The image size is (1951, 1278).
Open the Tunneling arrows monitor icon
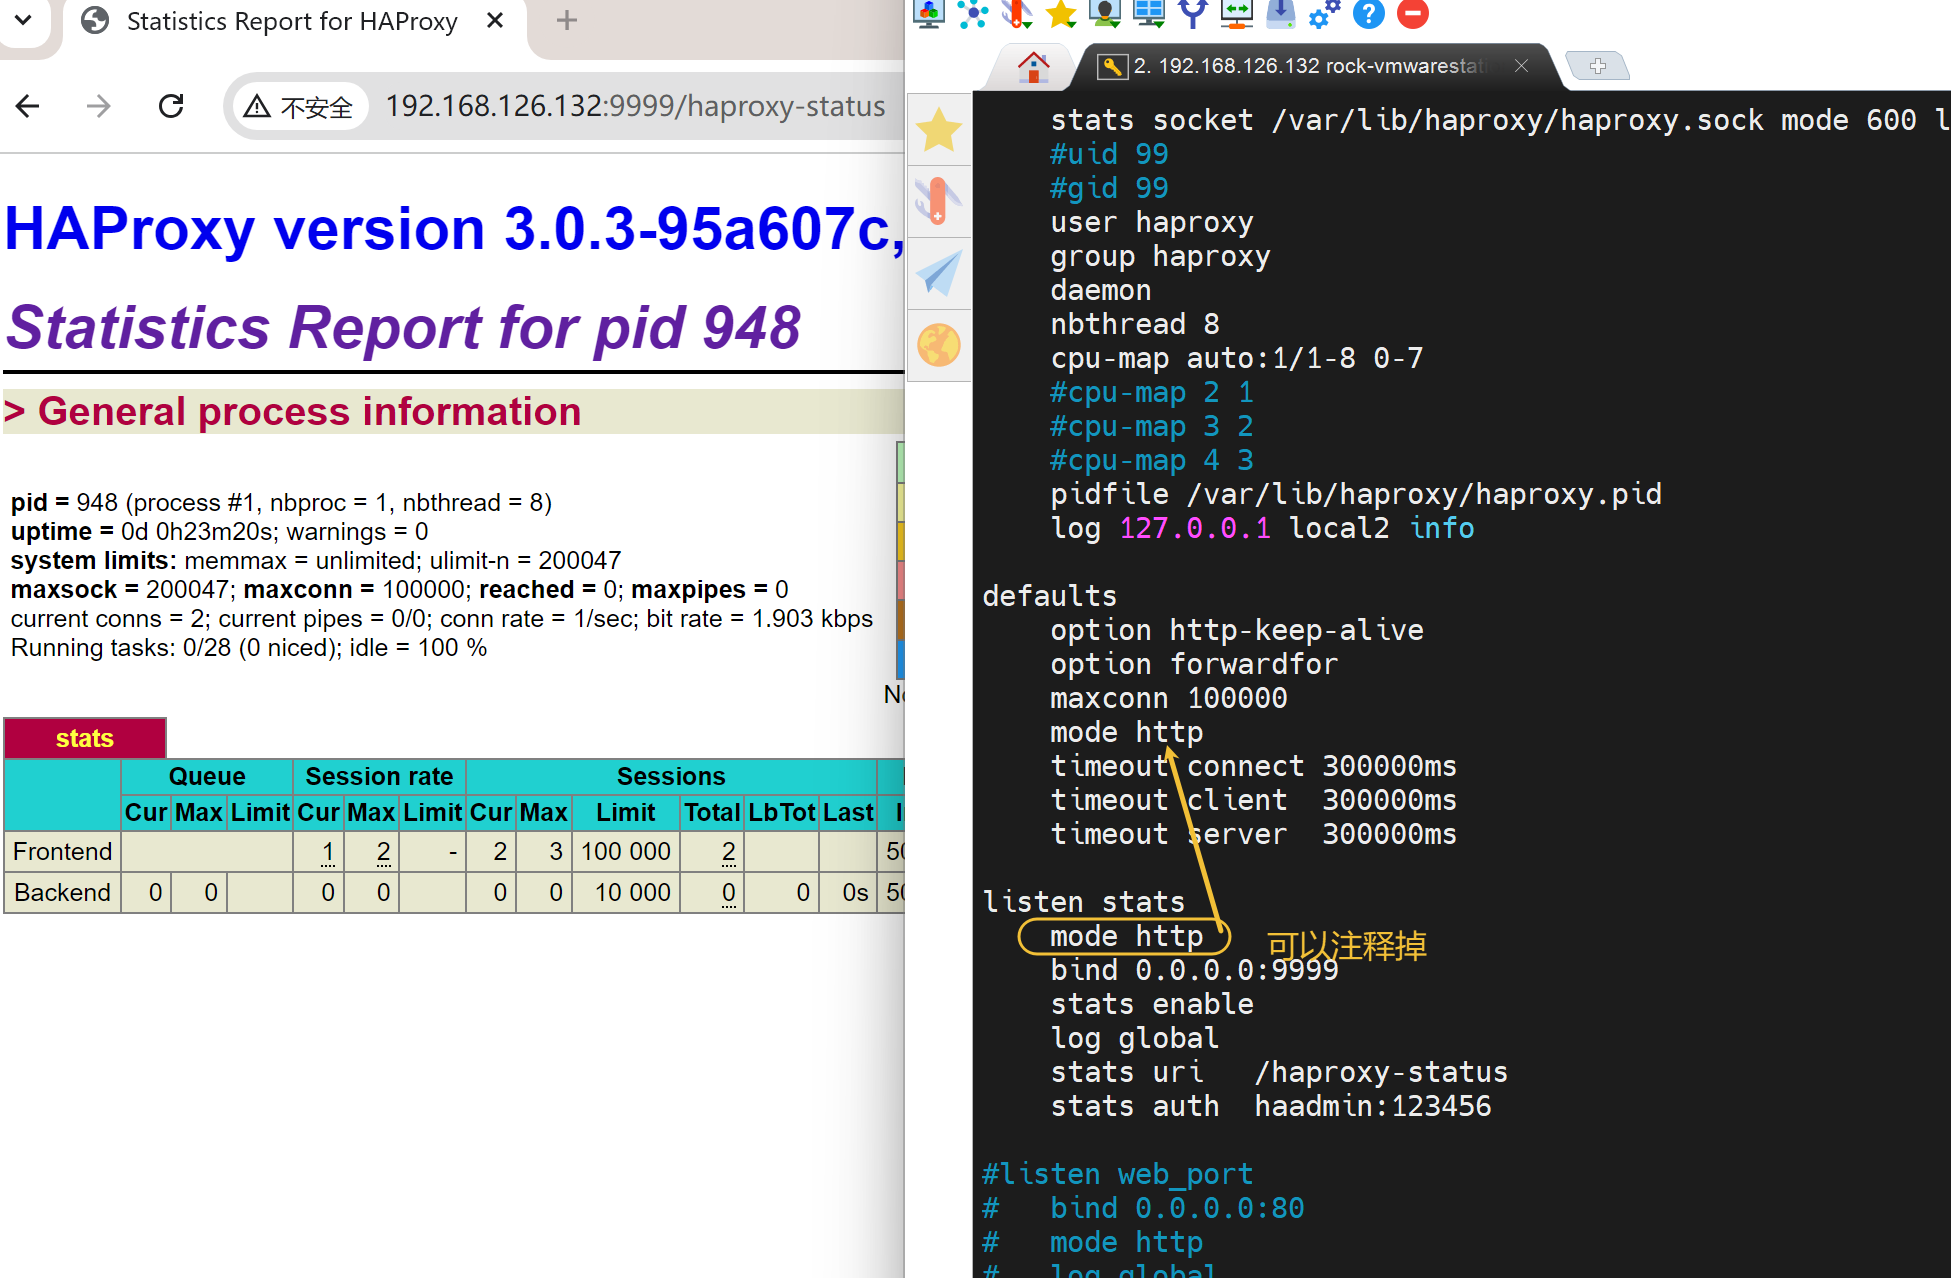[1237, 13]
